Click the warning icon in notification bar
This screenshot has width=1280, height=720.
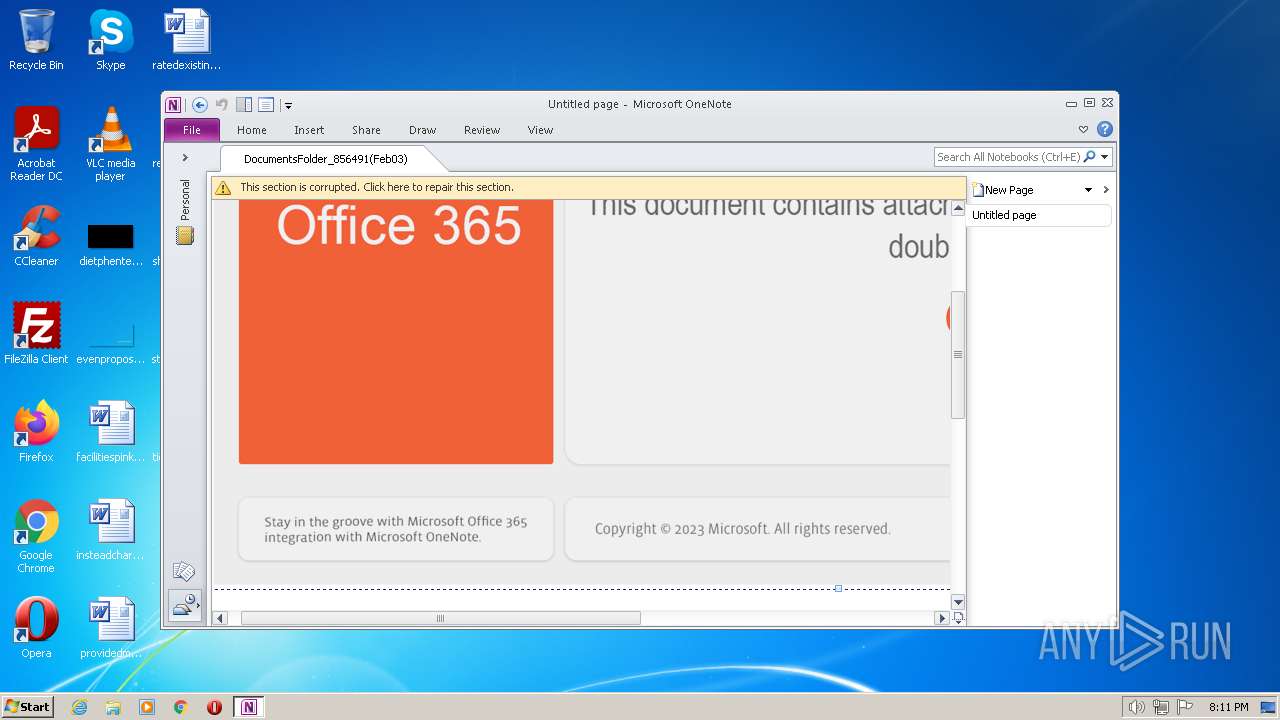click(x=223, y=187)
